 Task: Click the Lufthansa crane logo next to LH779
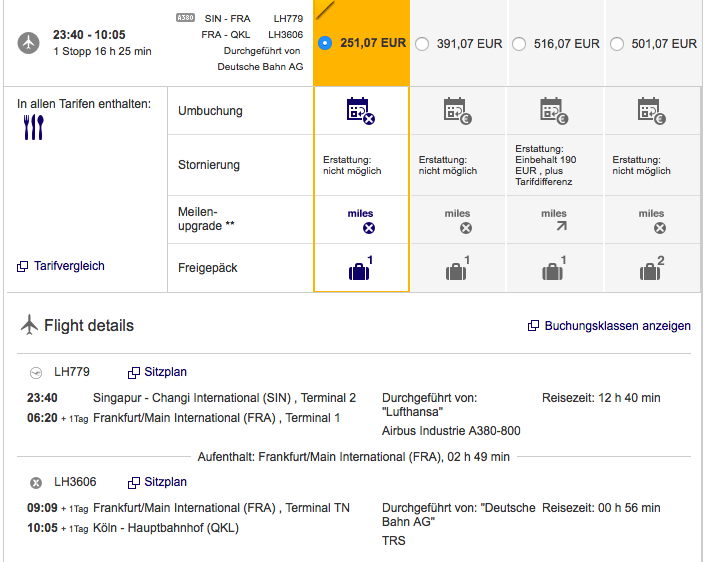37,373
